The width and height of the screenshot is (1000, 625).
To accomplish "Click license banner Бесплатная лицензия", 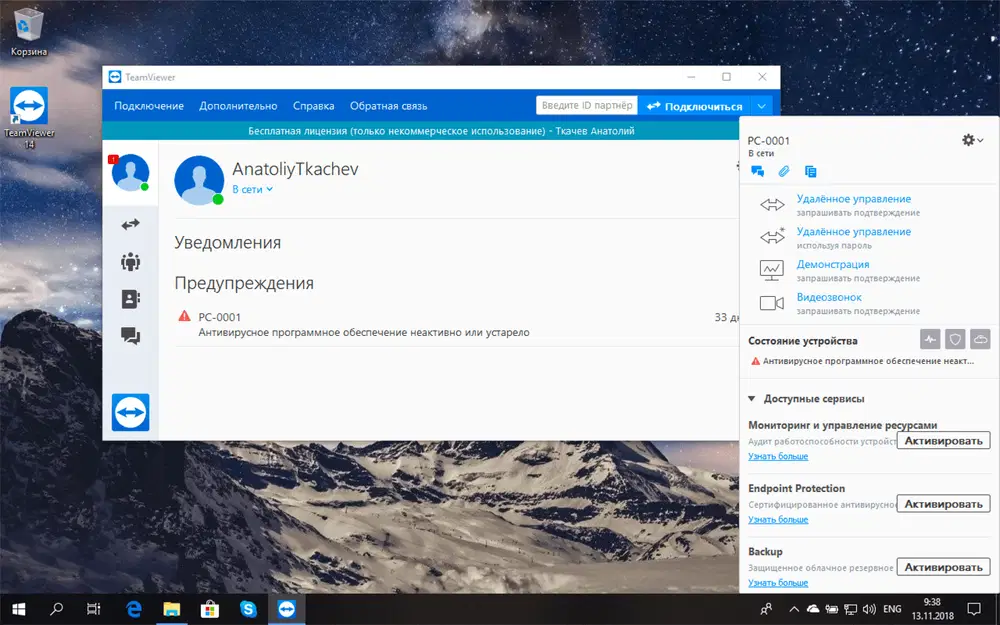I will (441, 131).
